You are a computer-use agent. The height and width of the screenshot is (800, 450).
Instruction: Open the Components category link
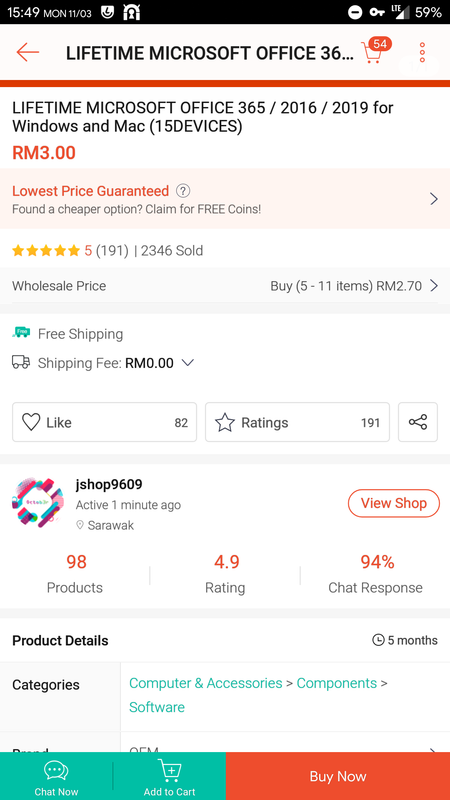point(337,683)
